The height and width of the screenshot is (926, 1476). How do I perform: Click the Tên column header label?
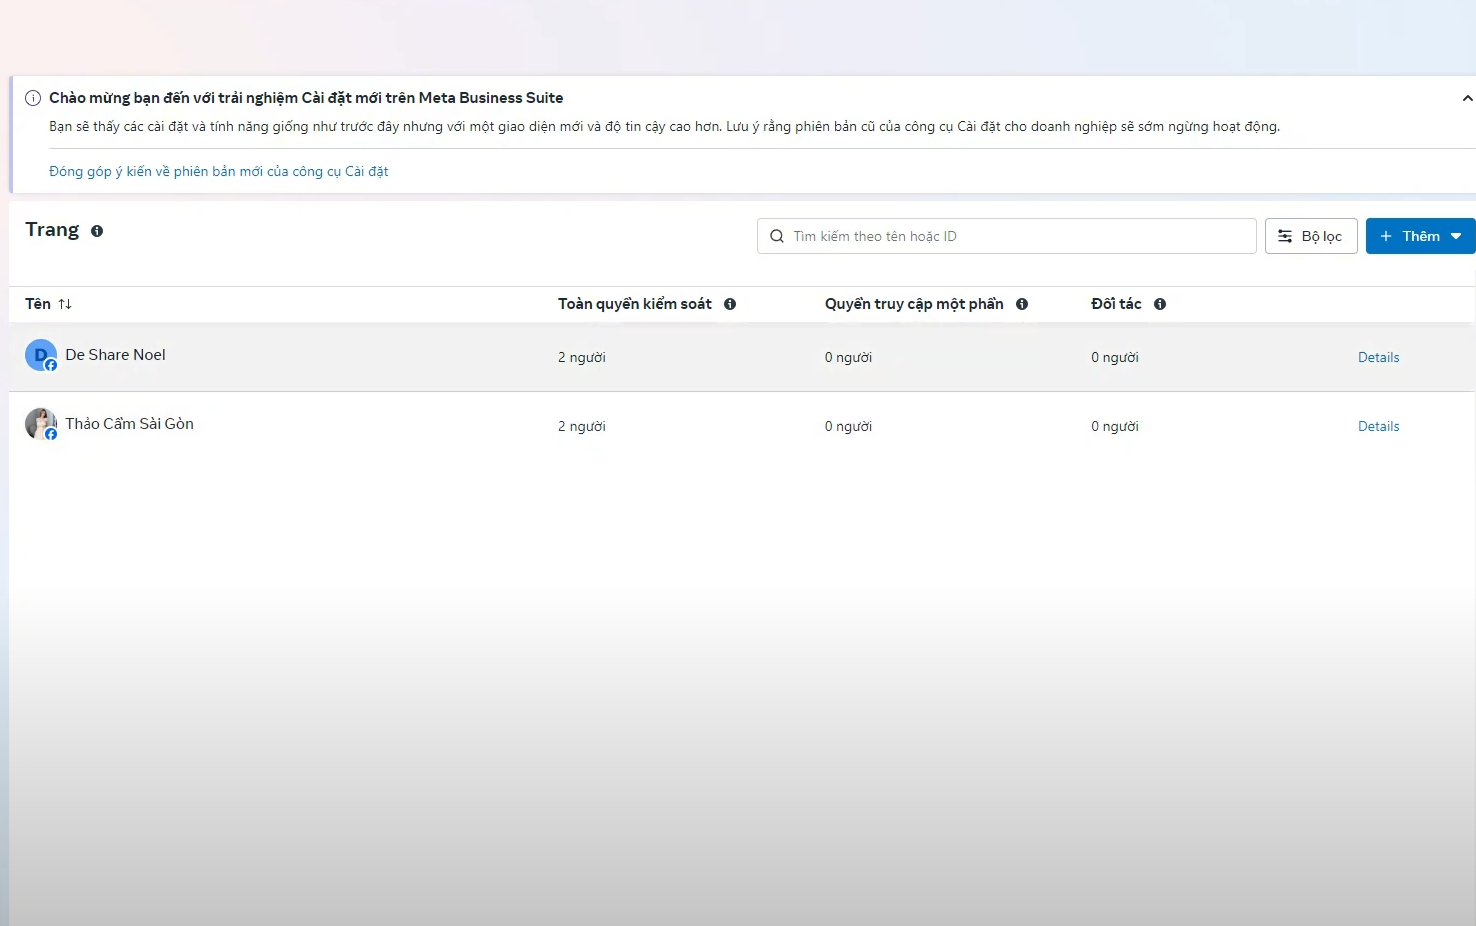tap(38, 304)
